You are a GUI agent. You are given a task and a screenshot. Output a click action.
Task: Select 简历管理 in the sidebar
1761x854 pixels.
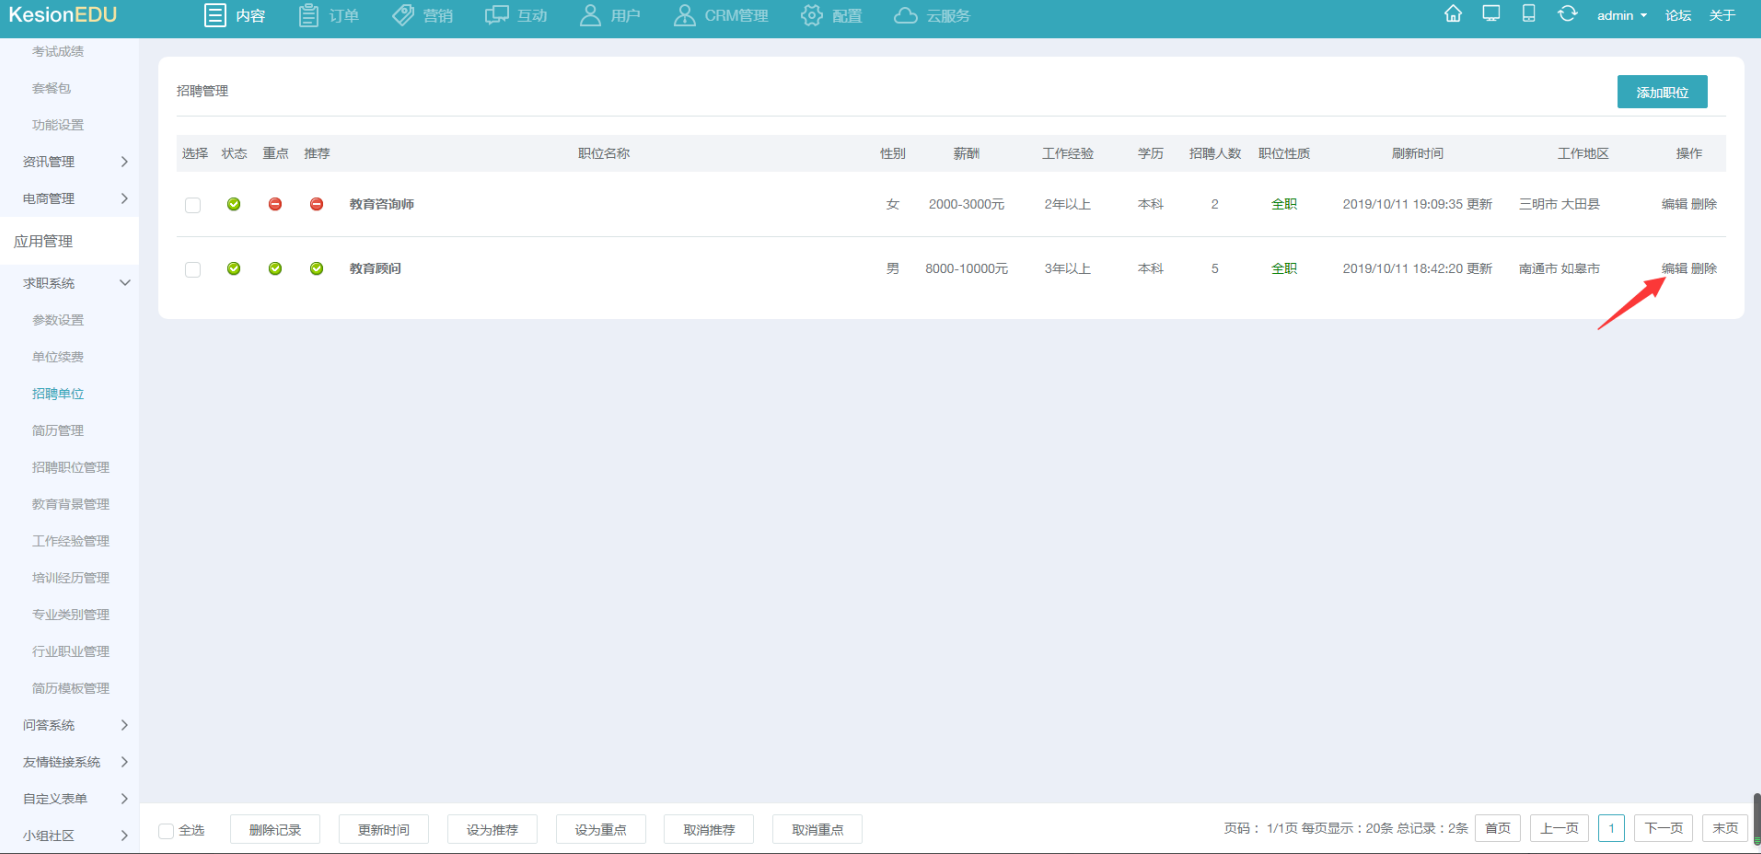(58, 431)
